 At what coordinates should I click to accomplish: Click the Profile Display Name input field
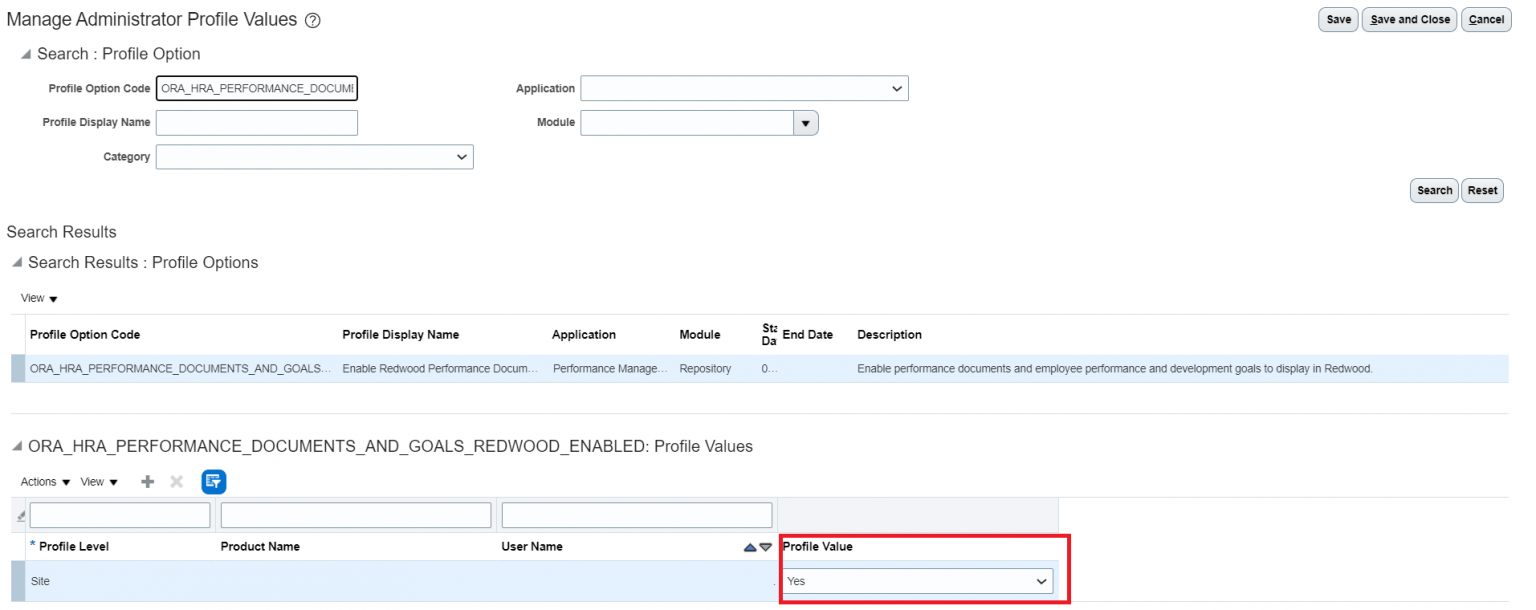coord(256,122)
